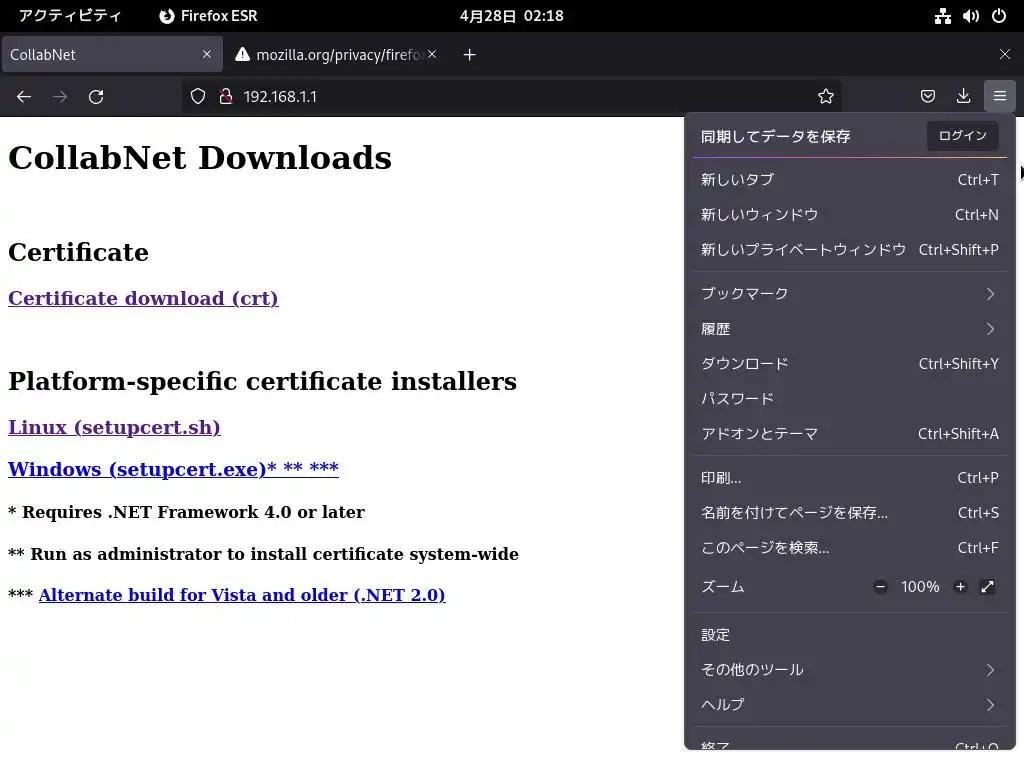Select 新しいタブ menu item

(849, 180)
